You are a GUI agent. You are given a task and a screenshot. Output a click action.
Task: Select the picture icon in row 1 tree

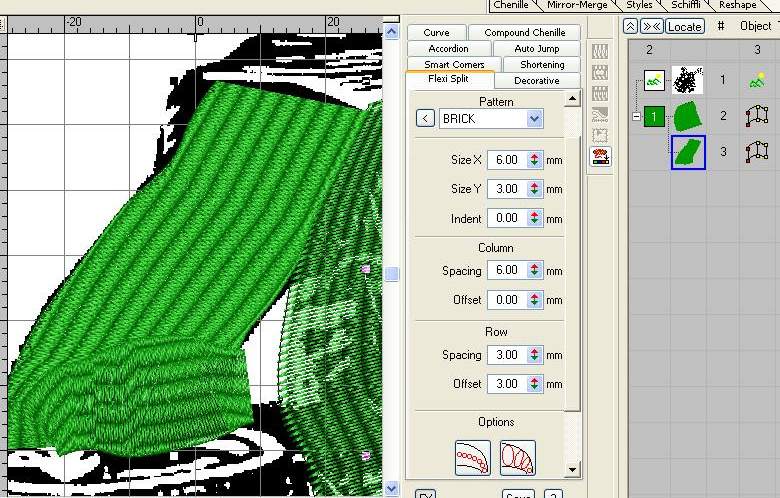tap(654, 80)
